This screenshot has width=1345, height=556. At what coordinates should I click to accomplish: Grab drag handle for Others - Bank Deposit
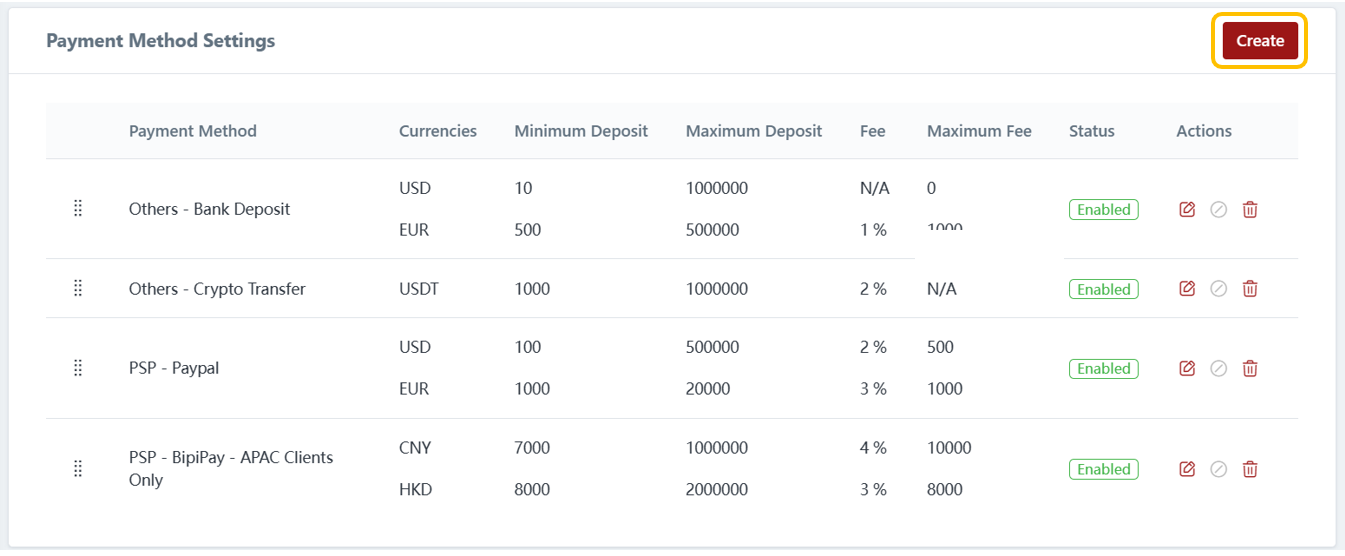(78, 208)
